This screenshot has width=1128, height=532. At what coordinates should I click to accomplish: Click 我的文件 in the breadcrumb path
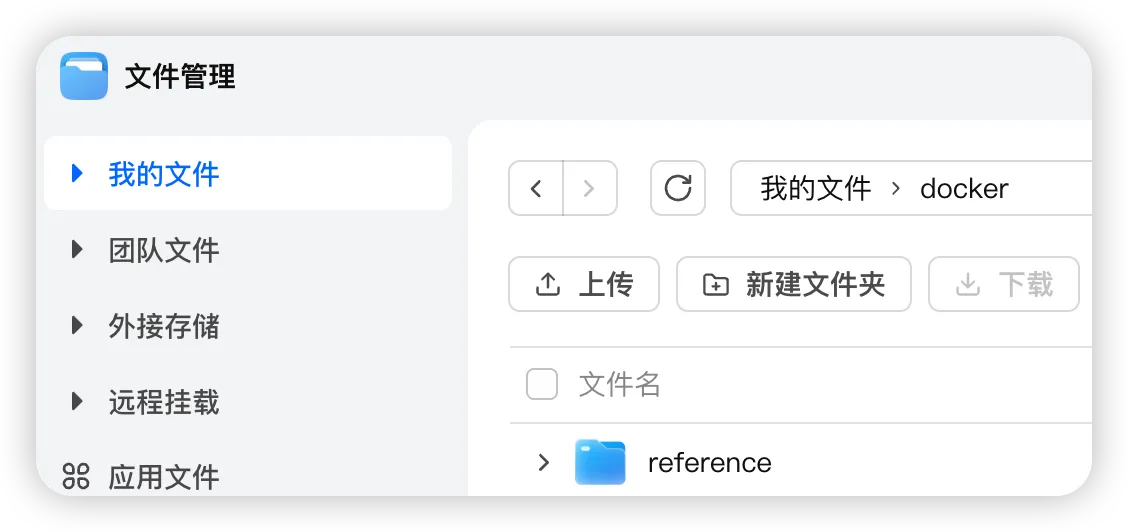[816, 188]
